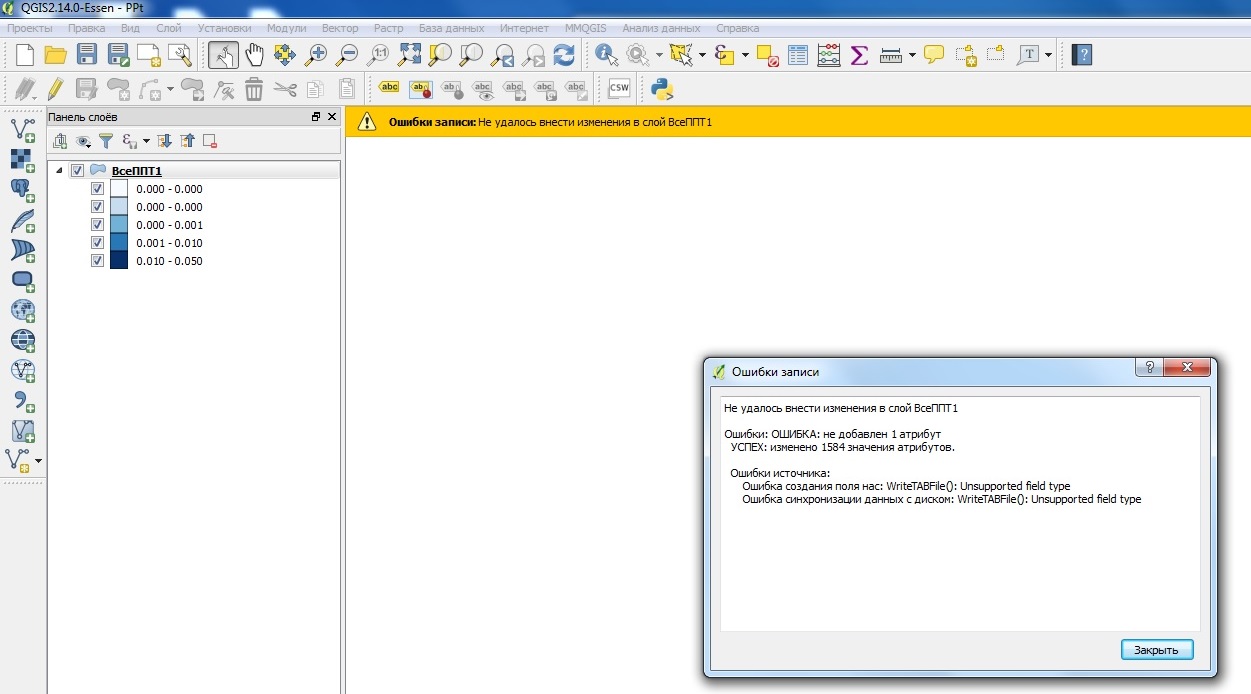Screen dimensions: 1251x694
Task: Collapse the ВсеППТ1 layer tree arrow
Action: click(x=59, y=171)
